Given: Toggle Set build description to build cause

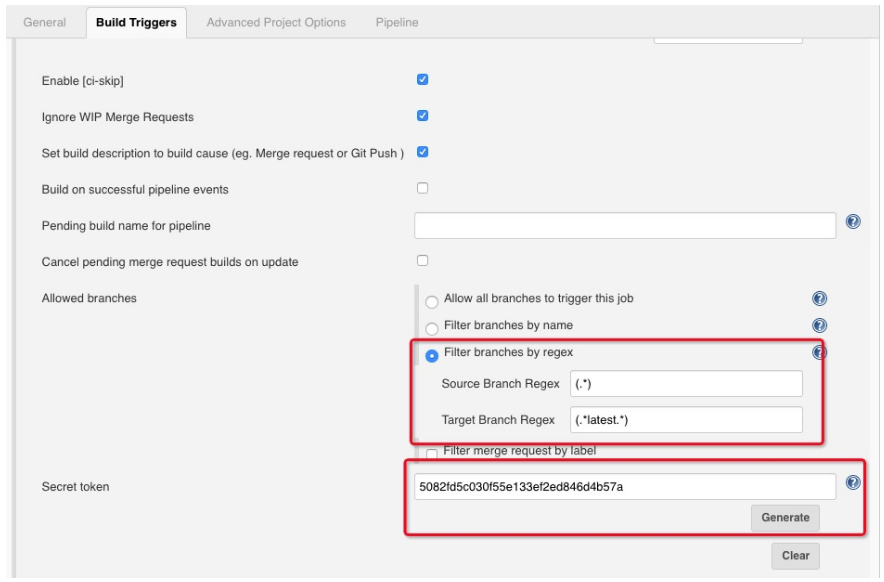Looking at the screenshot, I should pos(422,152).
